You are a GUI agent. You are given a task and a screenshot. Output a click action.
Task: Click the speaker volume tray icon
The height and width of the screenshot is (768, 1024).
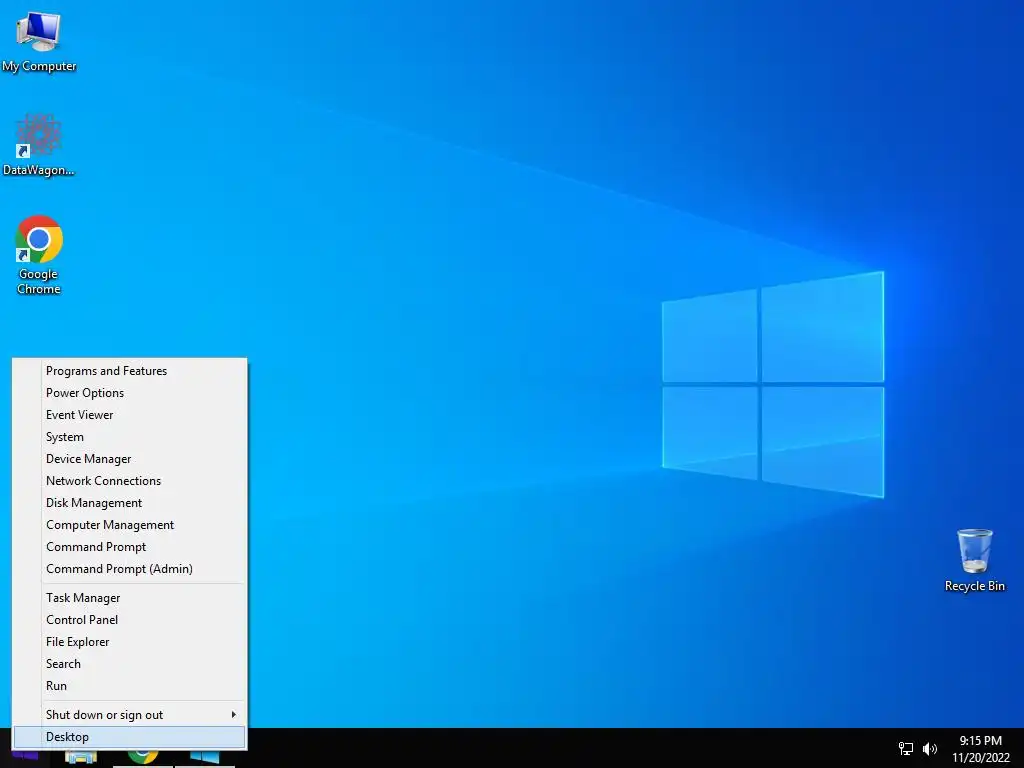930,748
